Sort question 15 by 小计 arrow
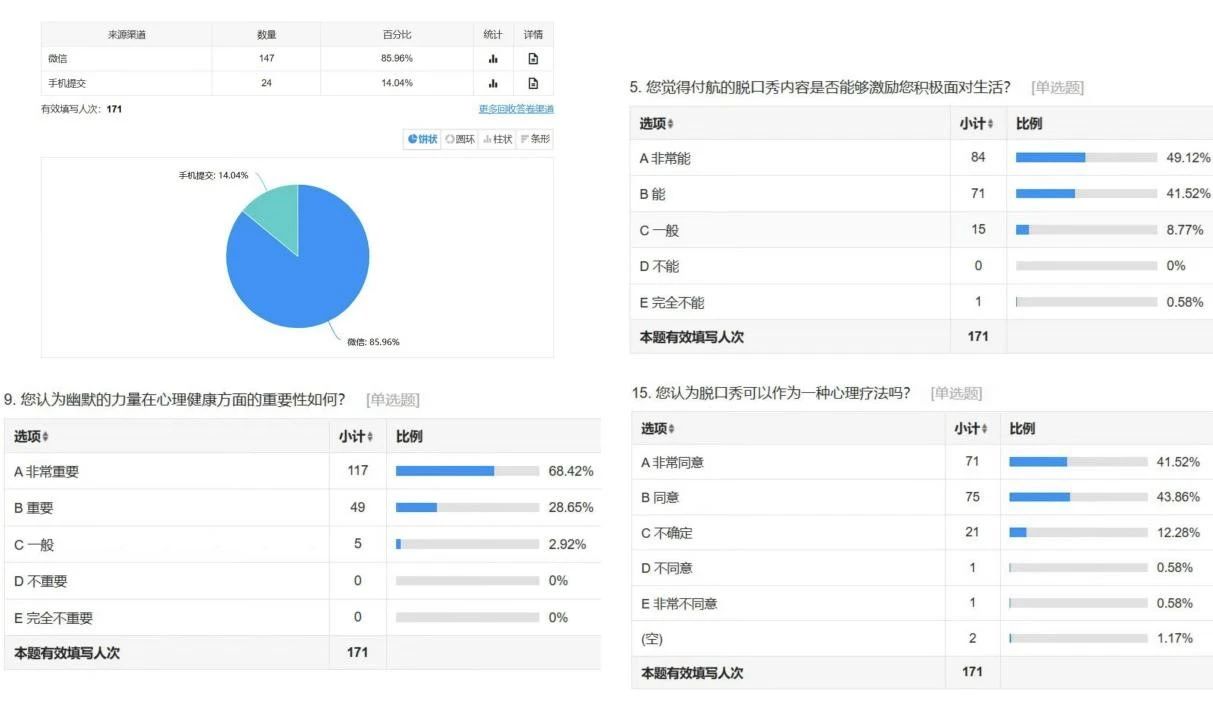 [x=986, y=429]
